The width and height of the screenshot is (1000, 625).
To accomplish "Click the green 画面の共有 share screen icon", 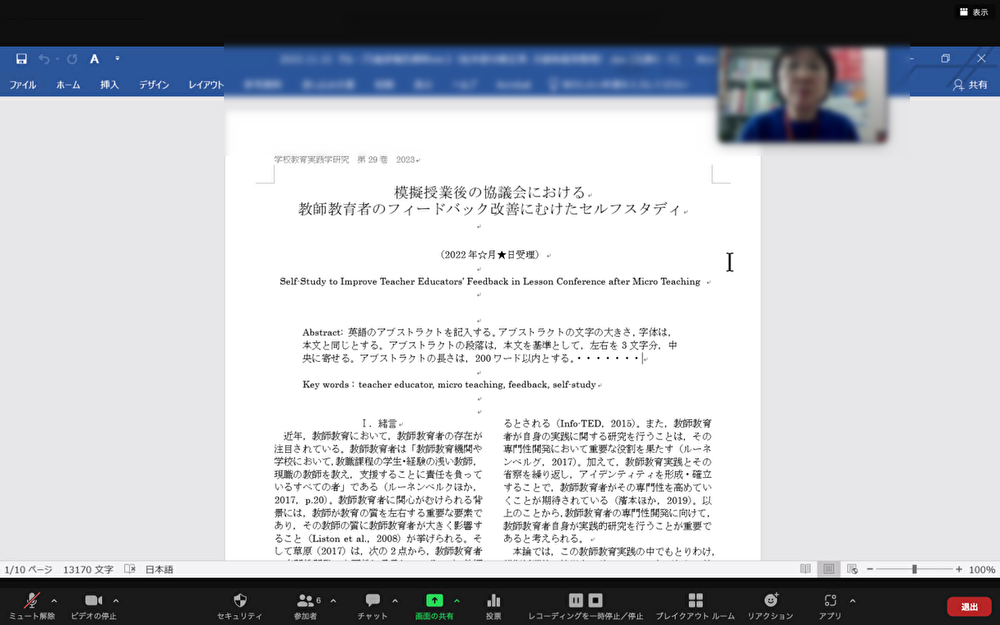I will [x=434, y=600].
